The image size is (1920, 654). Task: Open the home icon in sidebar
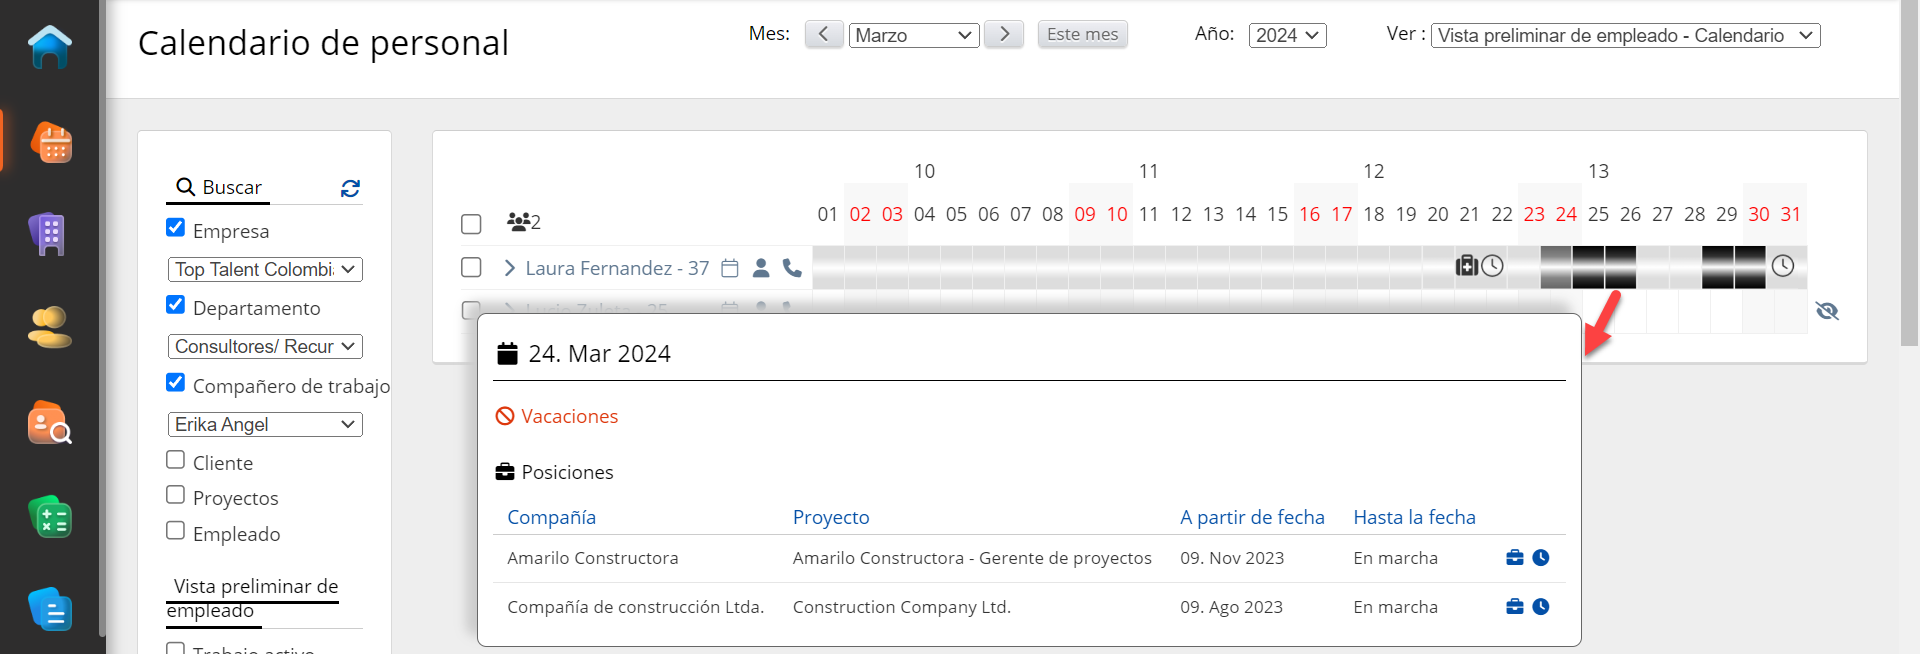pyautogui.click(x=50, y=47)
